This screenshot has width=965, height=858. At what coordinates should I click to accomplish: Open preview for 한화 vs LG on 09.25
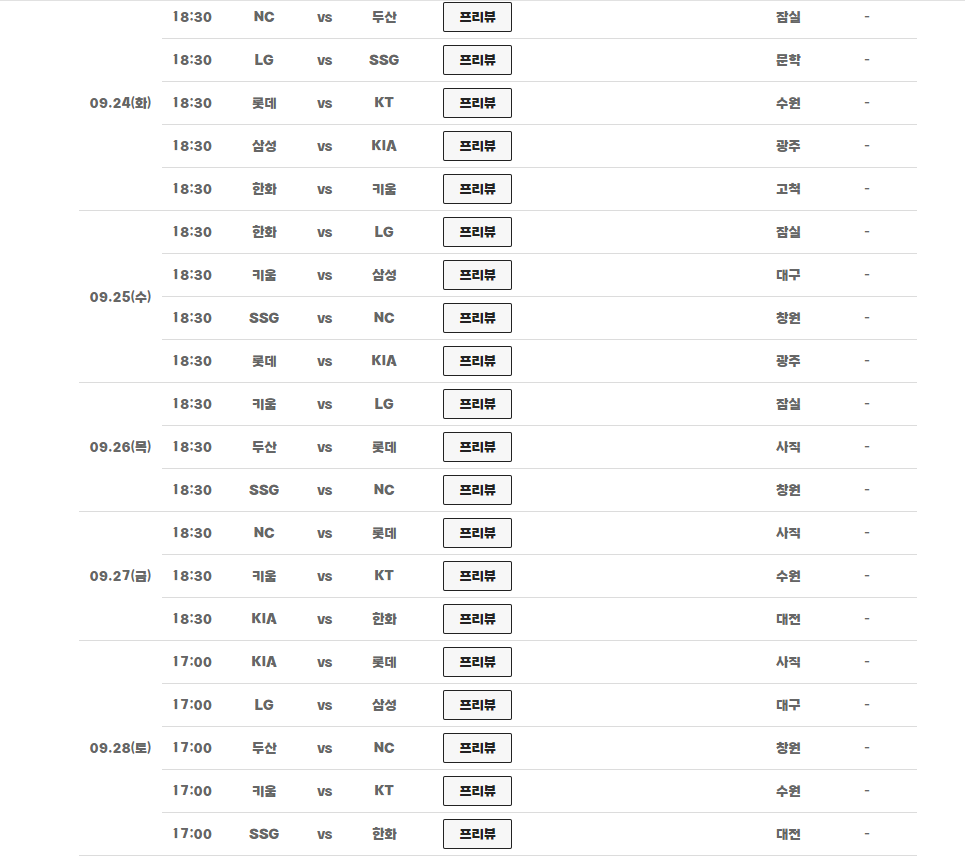477,232
